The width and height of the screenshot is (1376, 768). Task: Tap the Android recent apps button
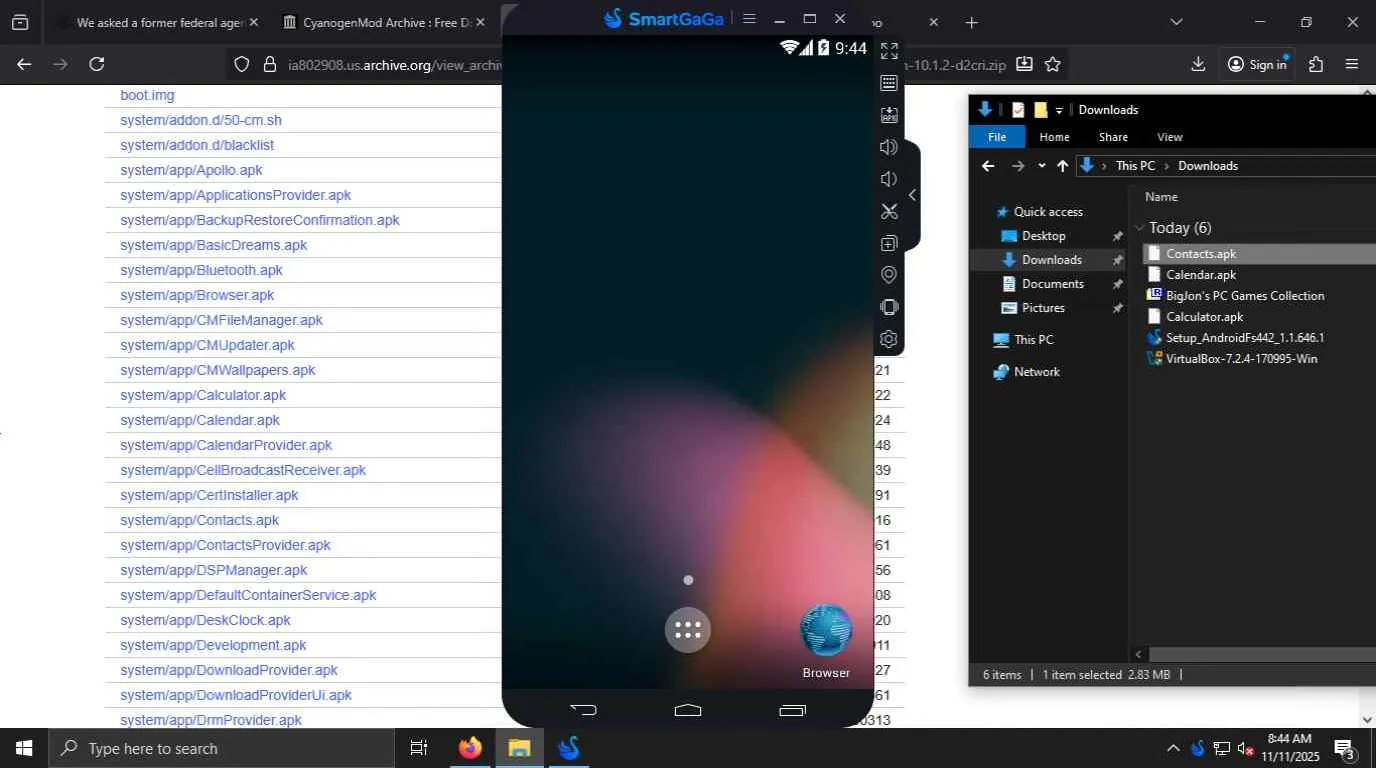(x=792, y=710)
